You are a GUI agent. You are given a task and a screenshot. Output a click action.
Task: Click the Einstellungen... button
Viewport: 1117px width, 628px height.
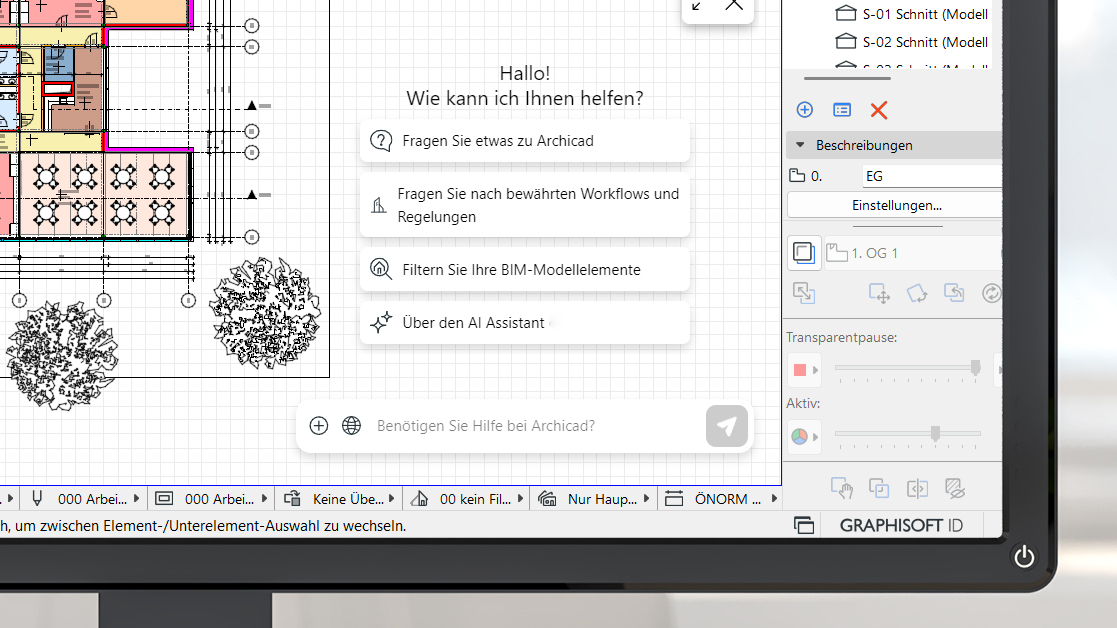click(x=896, y=205)
